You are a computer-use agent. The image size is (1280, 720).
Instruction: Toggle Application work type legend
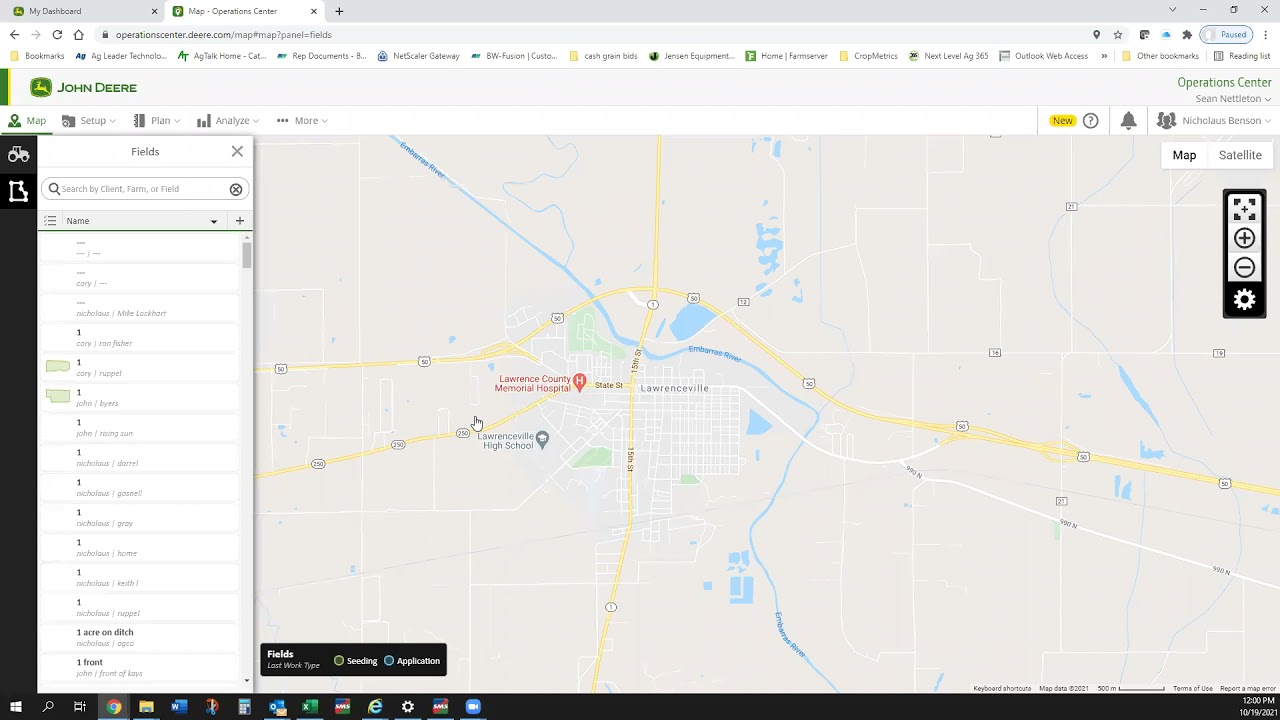point(412,661)
